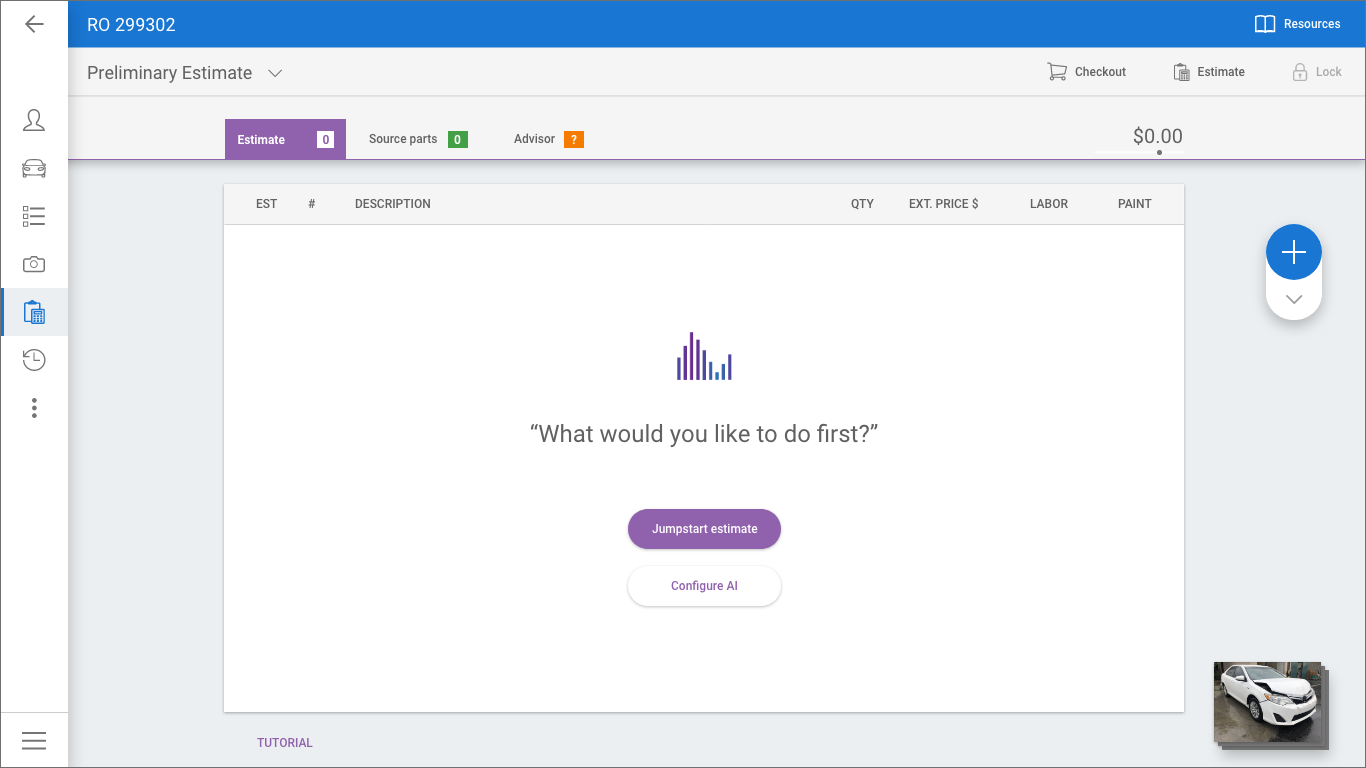The height and width of the screenshot is (768, 1366).
Task: Select the Estimate tab
Action: coord(284,139)
